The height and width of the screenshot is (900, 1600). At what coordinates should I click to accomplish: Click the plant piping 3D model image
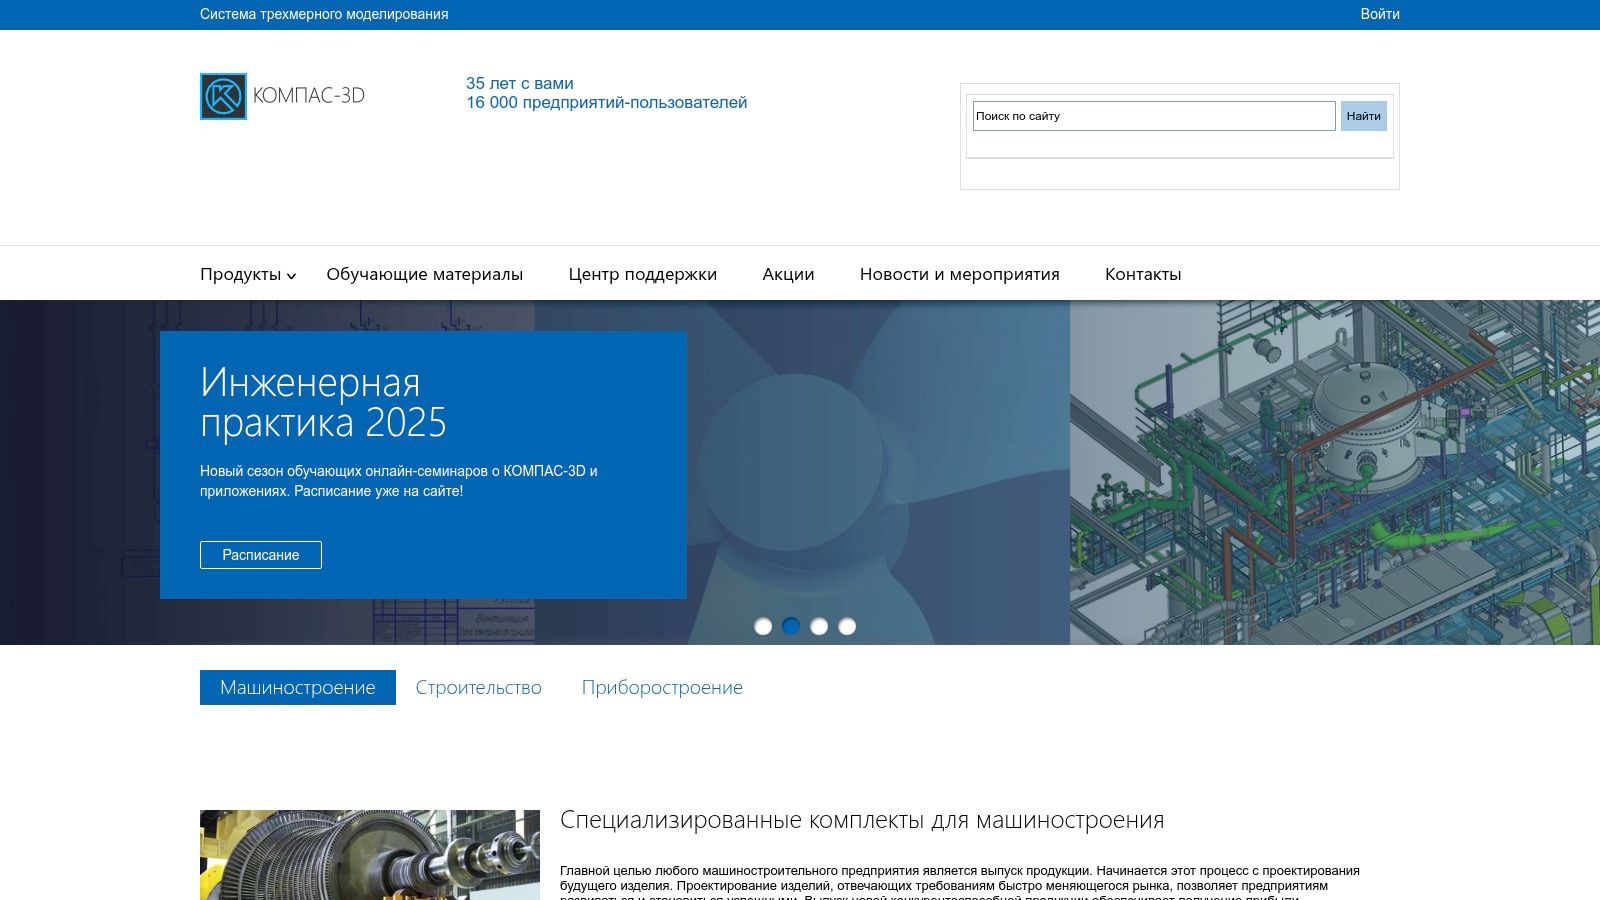click(1335, 472)
